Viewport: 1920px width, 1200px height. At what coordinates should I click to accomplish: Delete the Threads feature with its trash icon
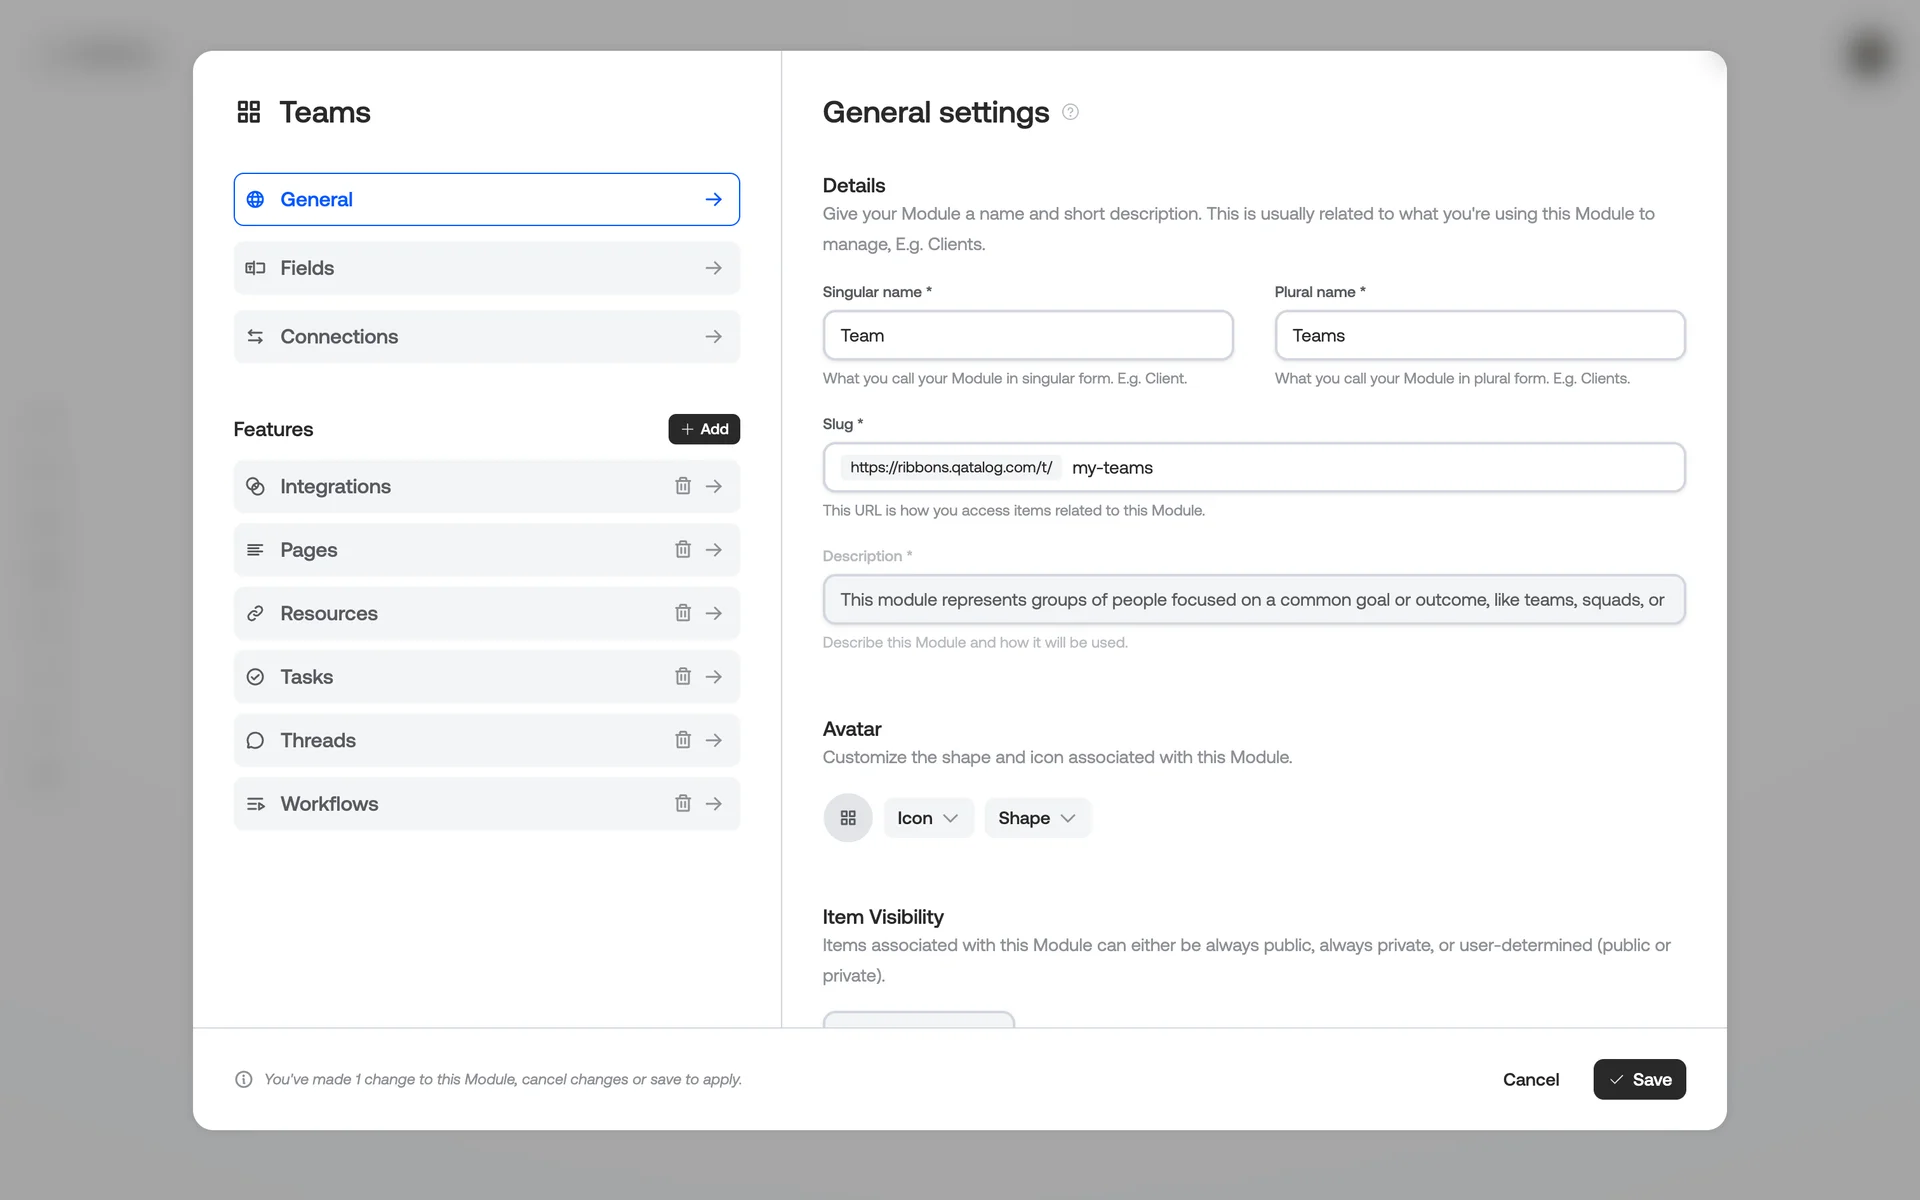point(683,740)
